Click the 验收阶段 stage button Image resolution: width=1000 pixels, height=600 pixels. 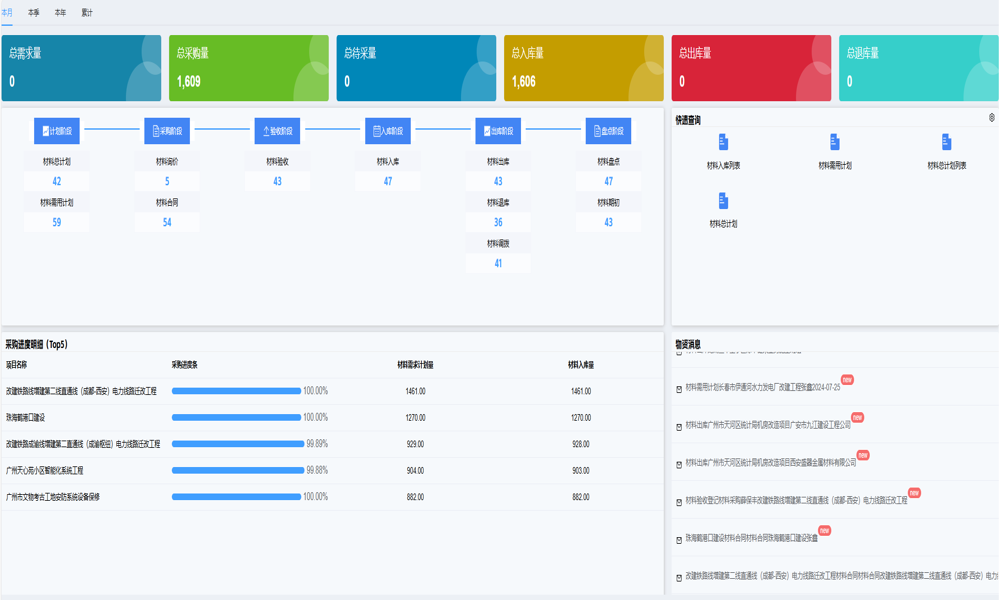(277, 131)
